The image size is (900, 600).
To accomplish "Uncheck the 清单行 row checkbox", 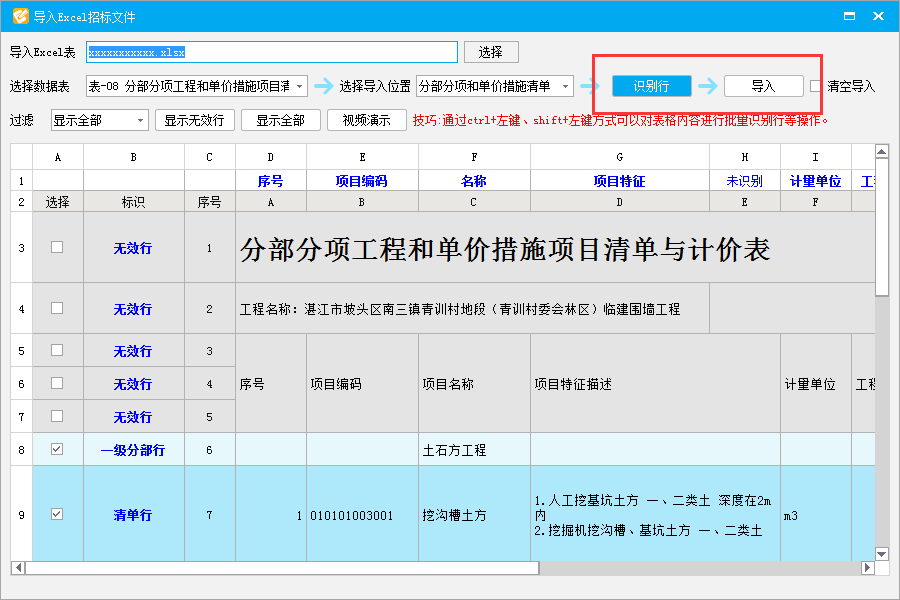I will [x=57, y=514].
